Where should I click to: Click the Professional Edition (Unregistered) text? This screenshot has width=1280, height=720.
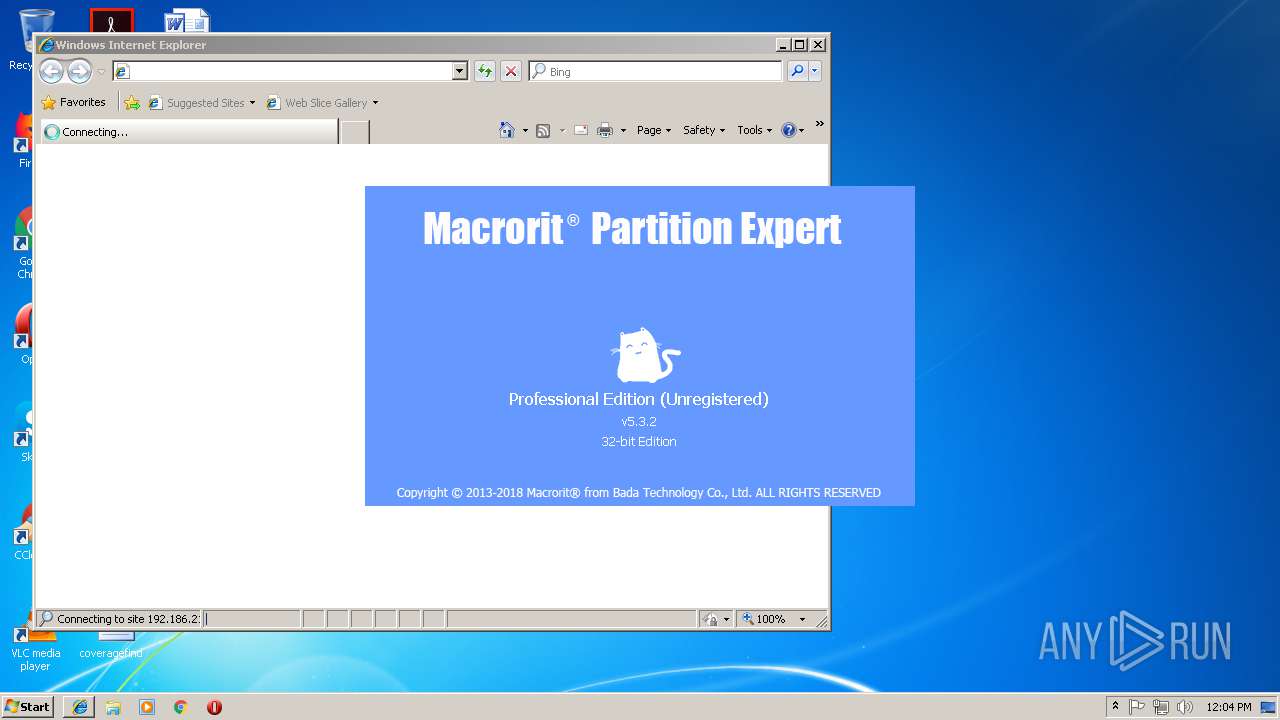tap(639, 399)
